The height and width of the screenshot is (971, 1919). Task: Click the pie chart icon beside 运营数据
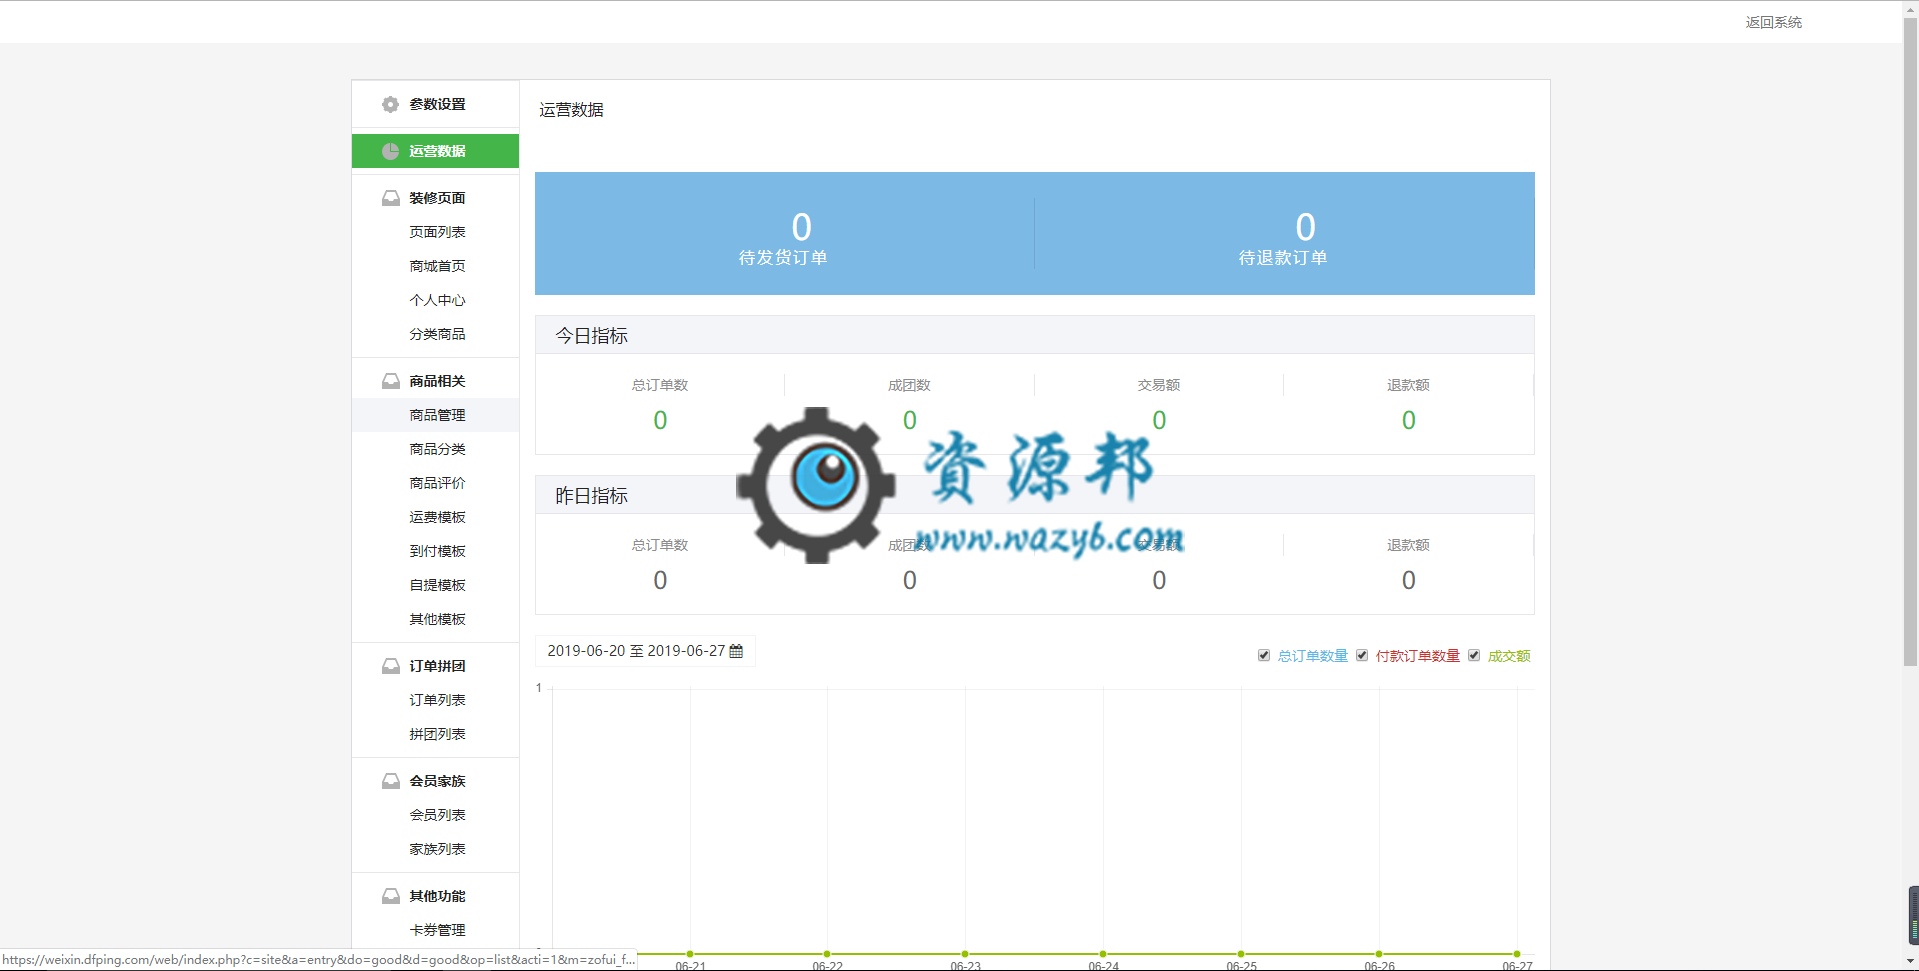390,151
